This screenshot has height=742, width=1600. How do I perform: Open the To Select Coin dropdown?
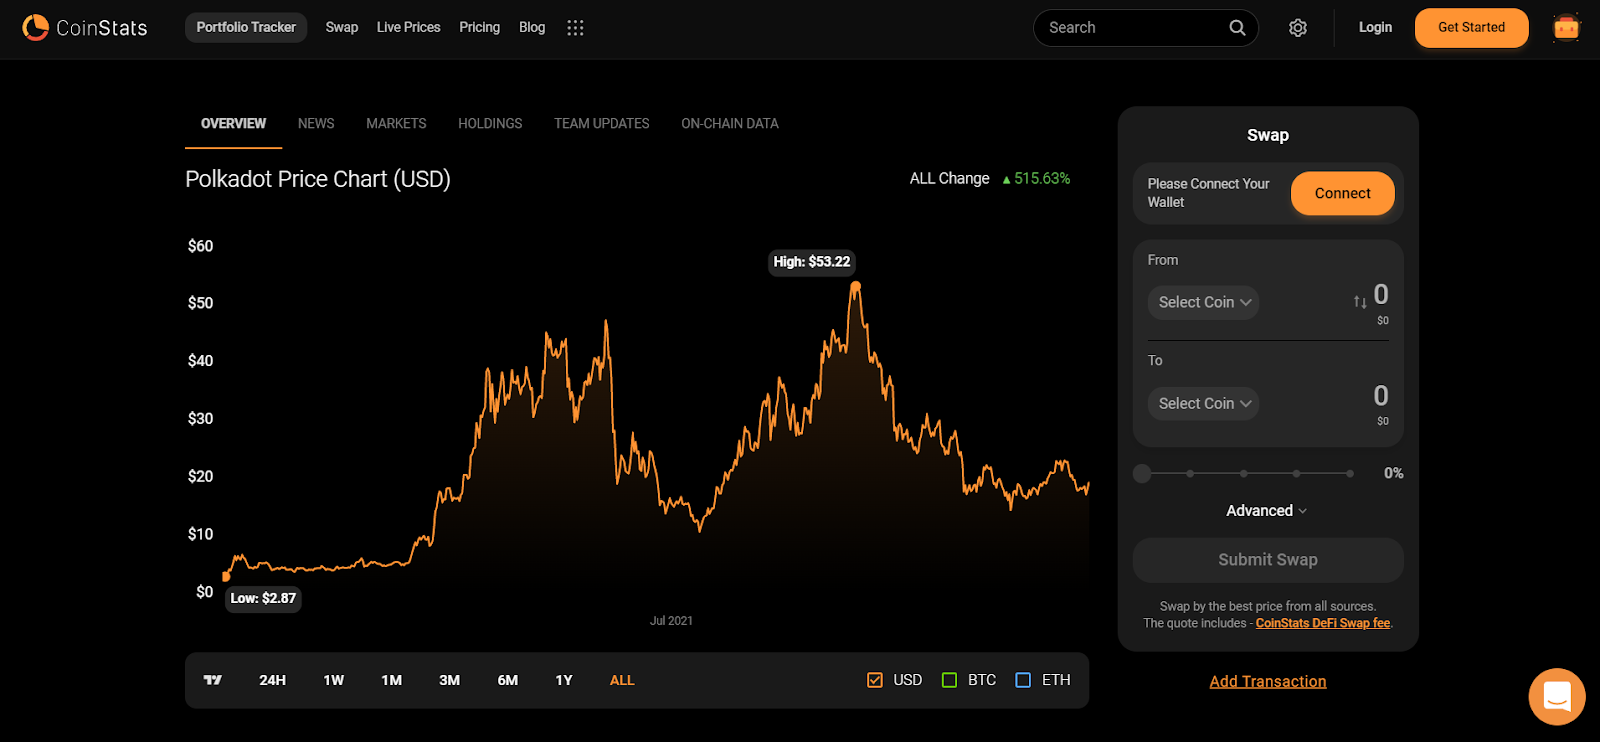1204,404
